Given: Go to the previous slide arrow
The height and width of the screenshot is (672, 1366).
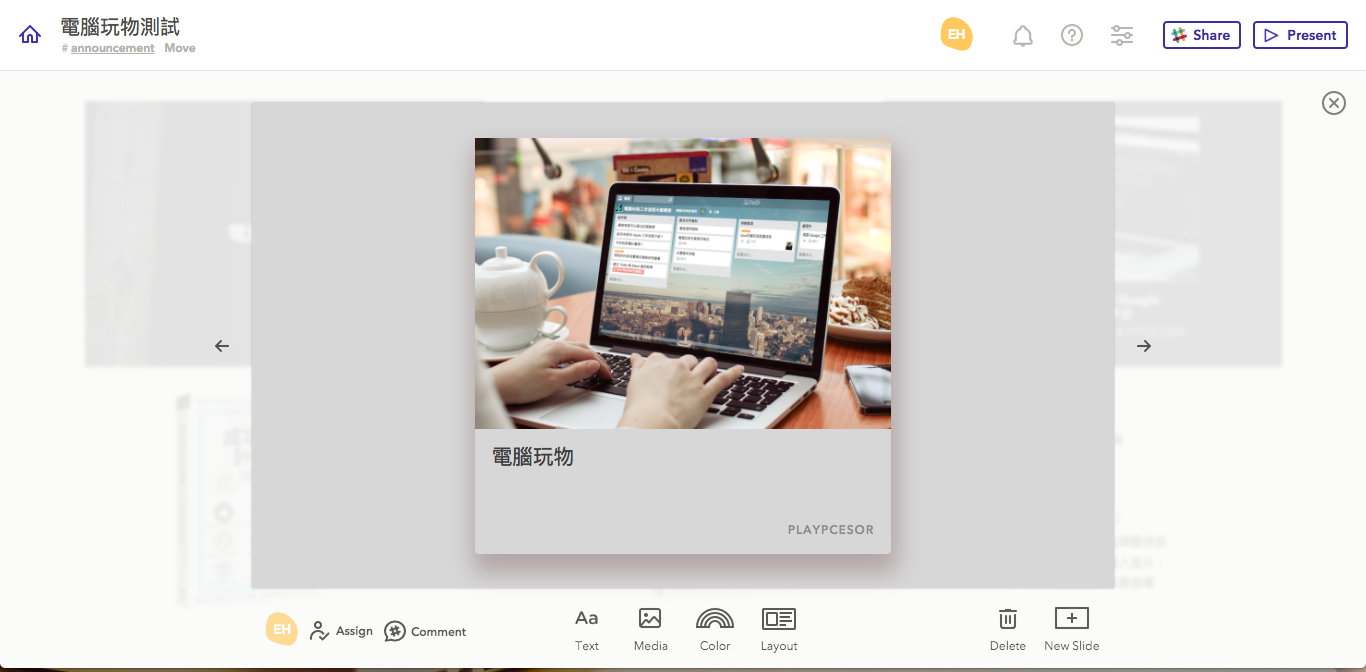Looking at the screenshot, I should [x=222, y=346].
